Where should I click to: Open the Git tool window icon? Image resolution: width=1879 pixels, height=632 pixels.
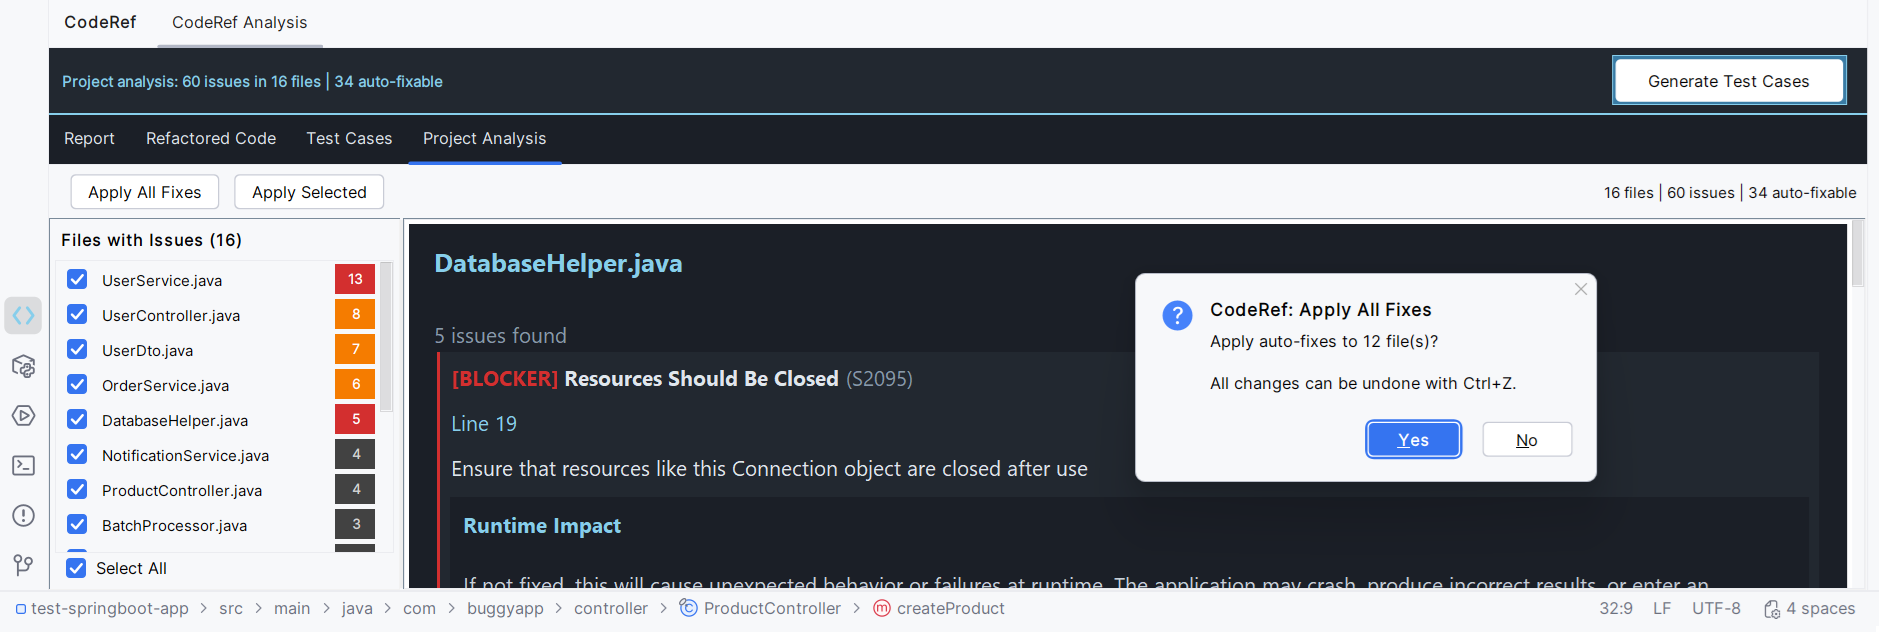pos(23,566)
